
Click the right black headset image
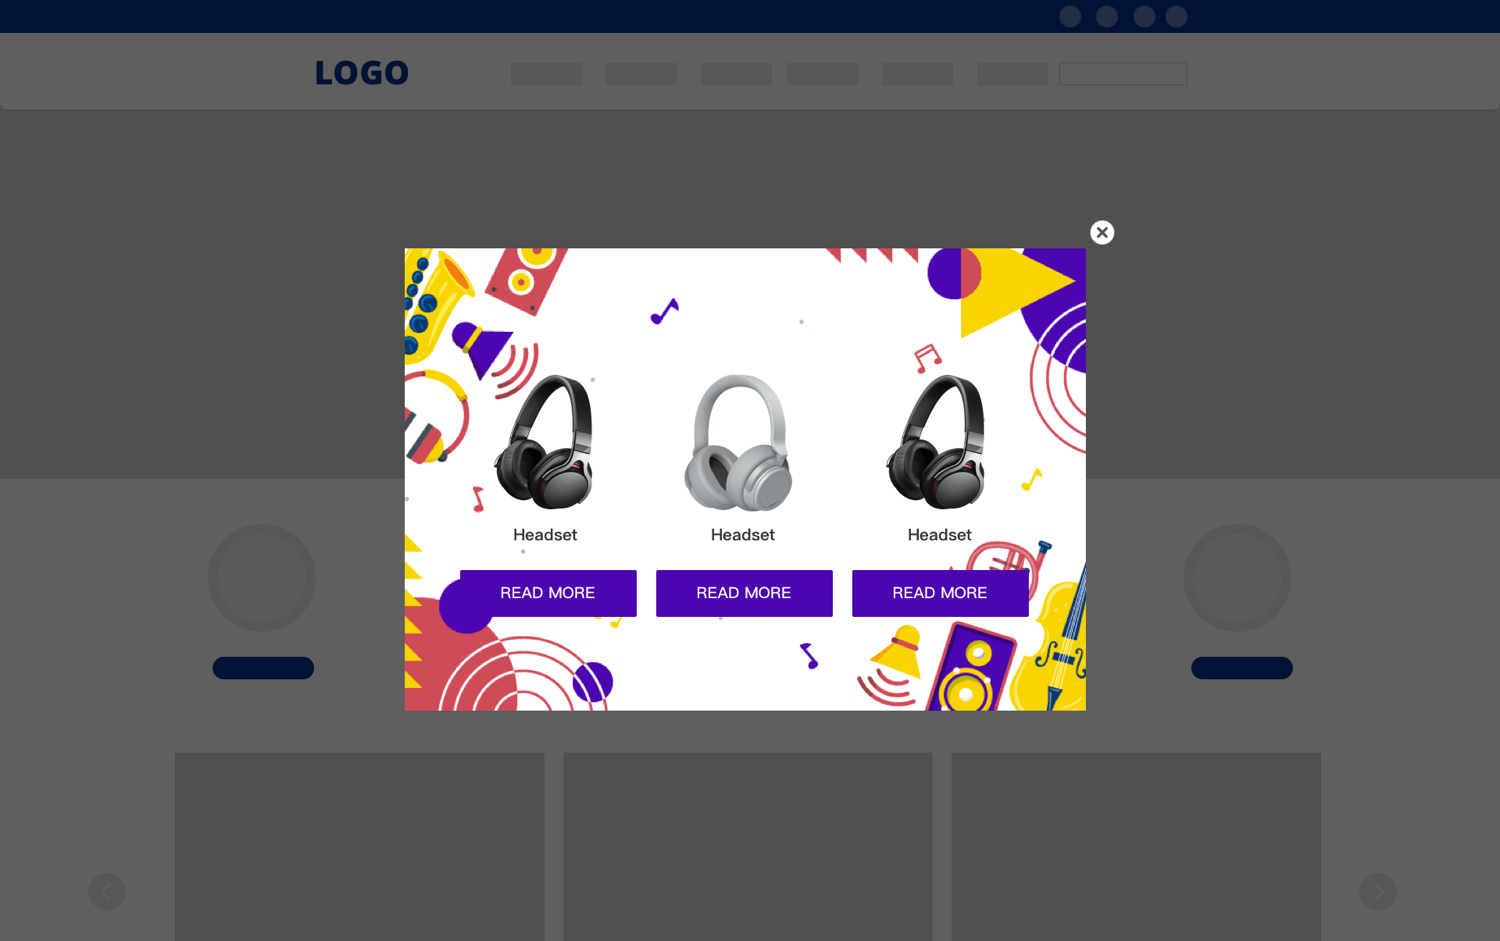point(937,443)
